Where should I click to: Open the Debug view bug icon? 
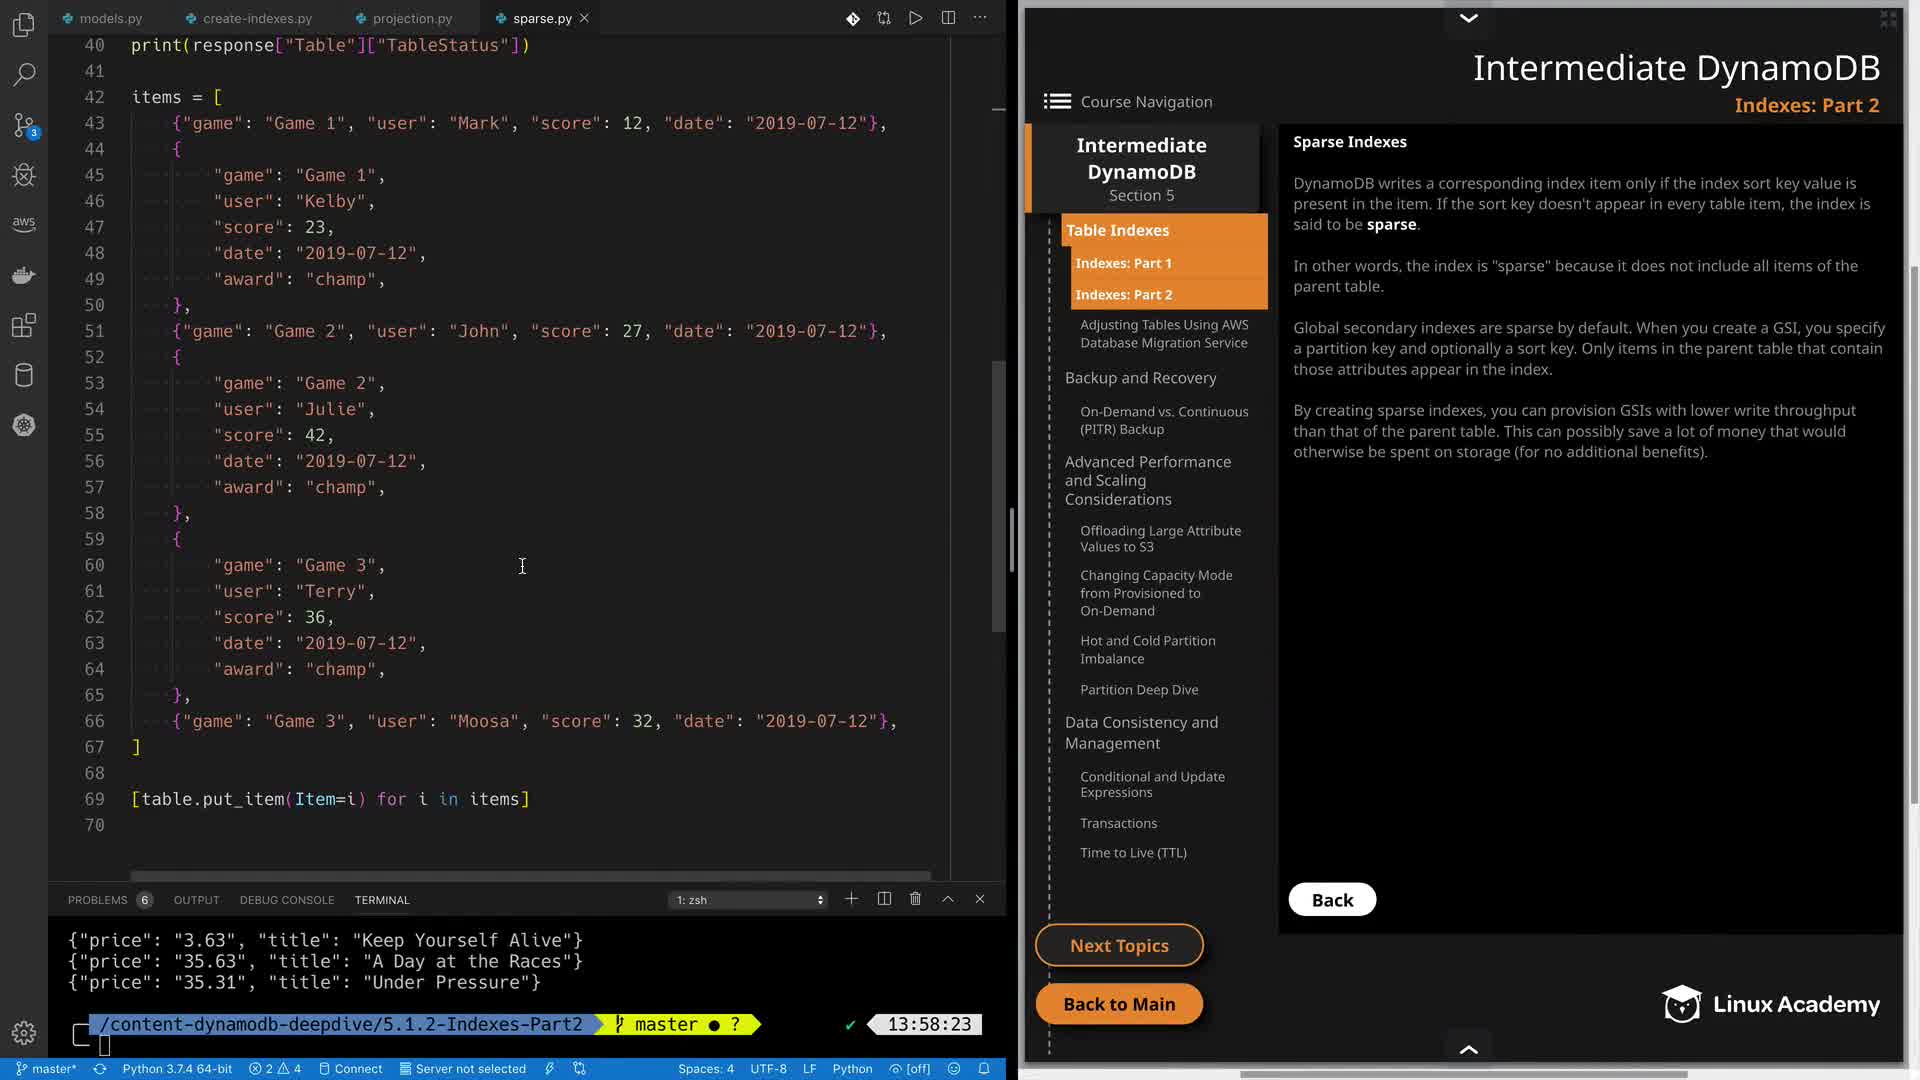pos(24,175)
